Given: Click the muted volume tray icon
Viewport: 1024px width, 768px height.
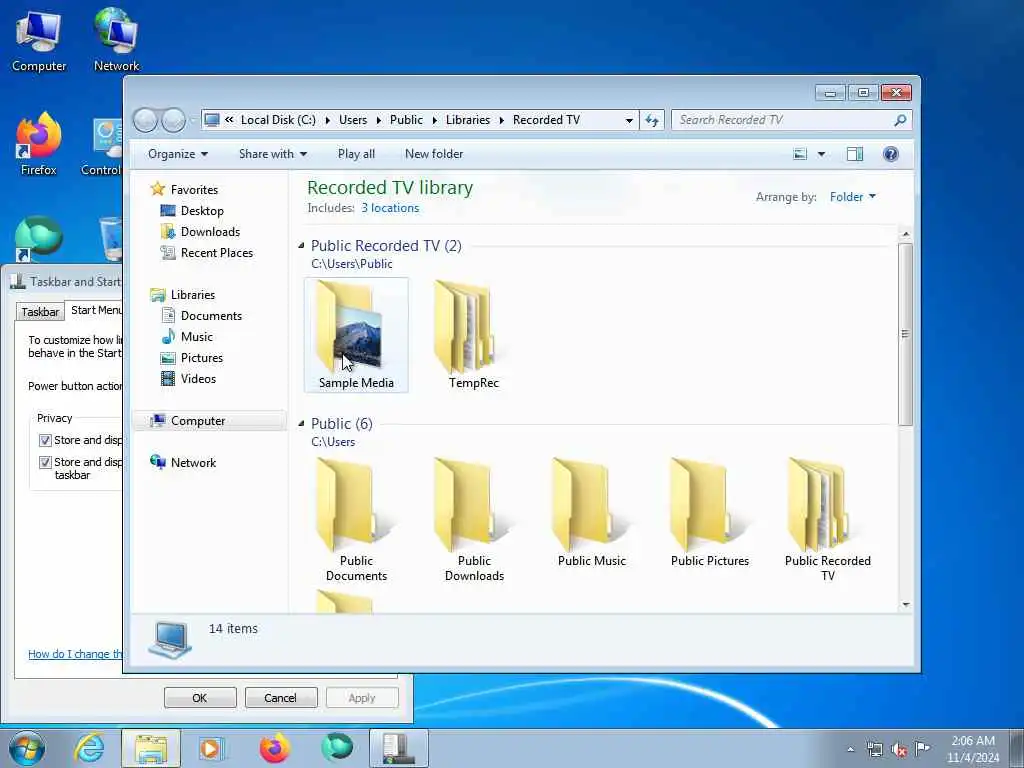Looking at the screenshot, I should coord(899,750).
